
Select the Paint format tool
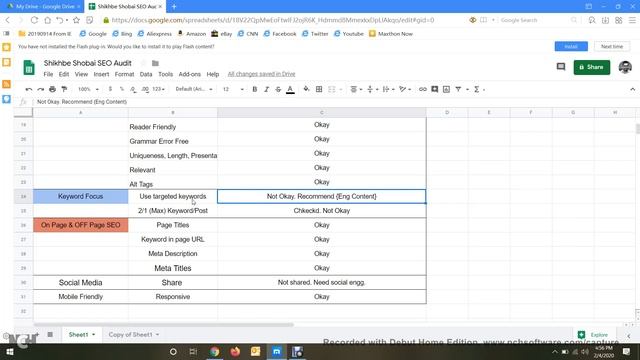tap(64, 89)
